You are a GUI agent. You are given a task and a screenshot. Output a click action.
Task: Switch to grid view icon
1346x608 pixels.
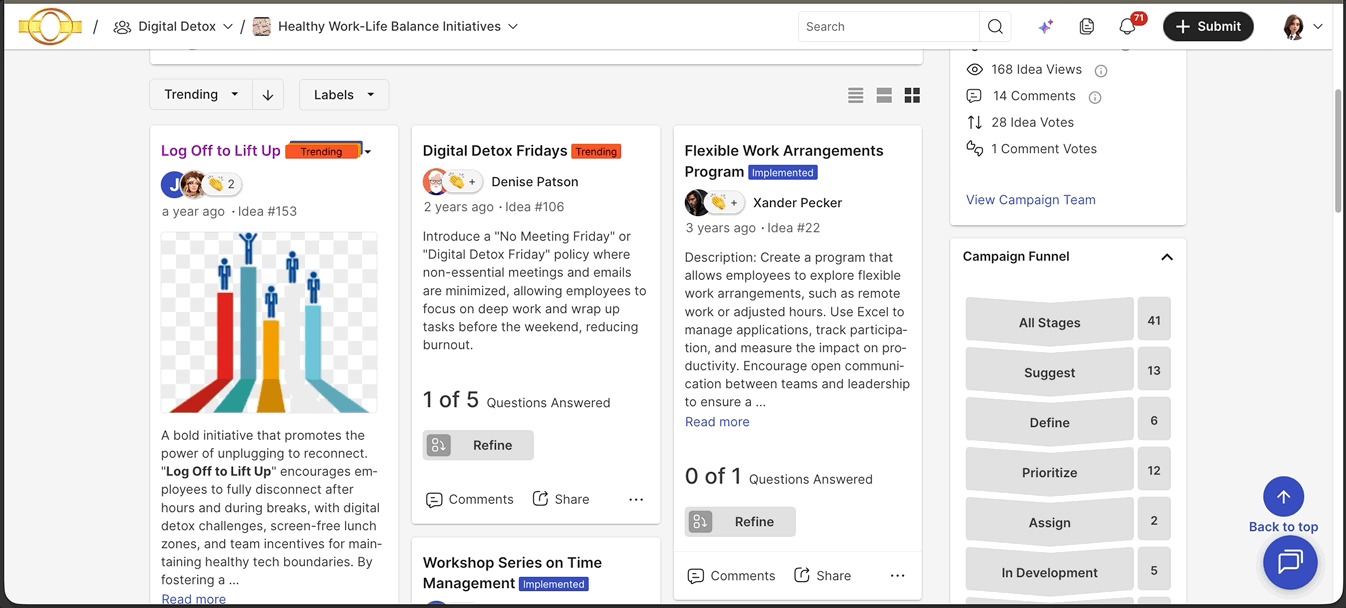click(912, 95)
